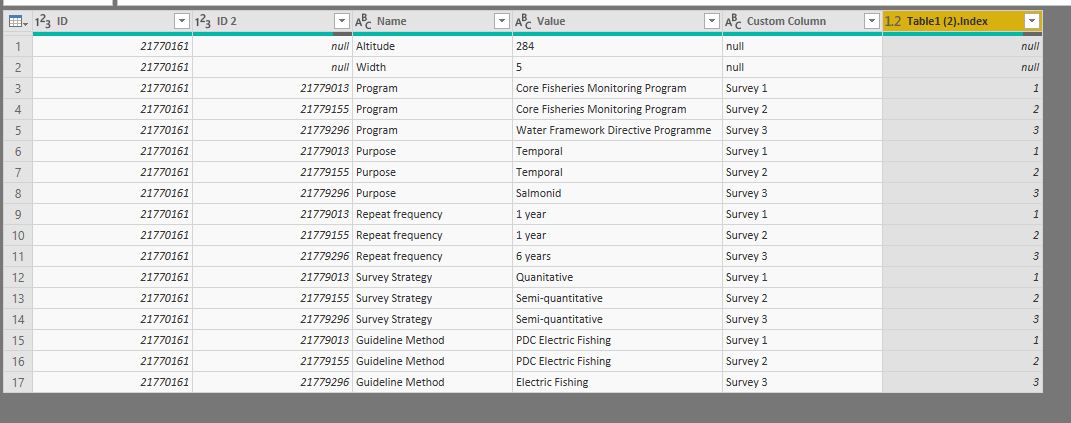Click the Custom Column data type icon
This screenshot has height=423, width=1071.
pyautogui.click(x=733, y=22)
